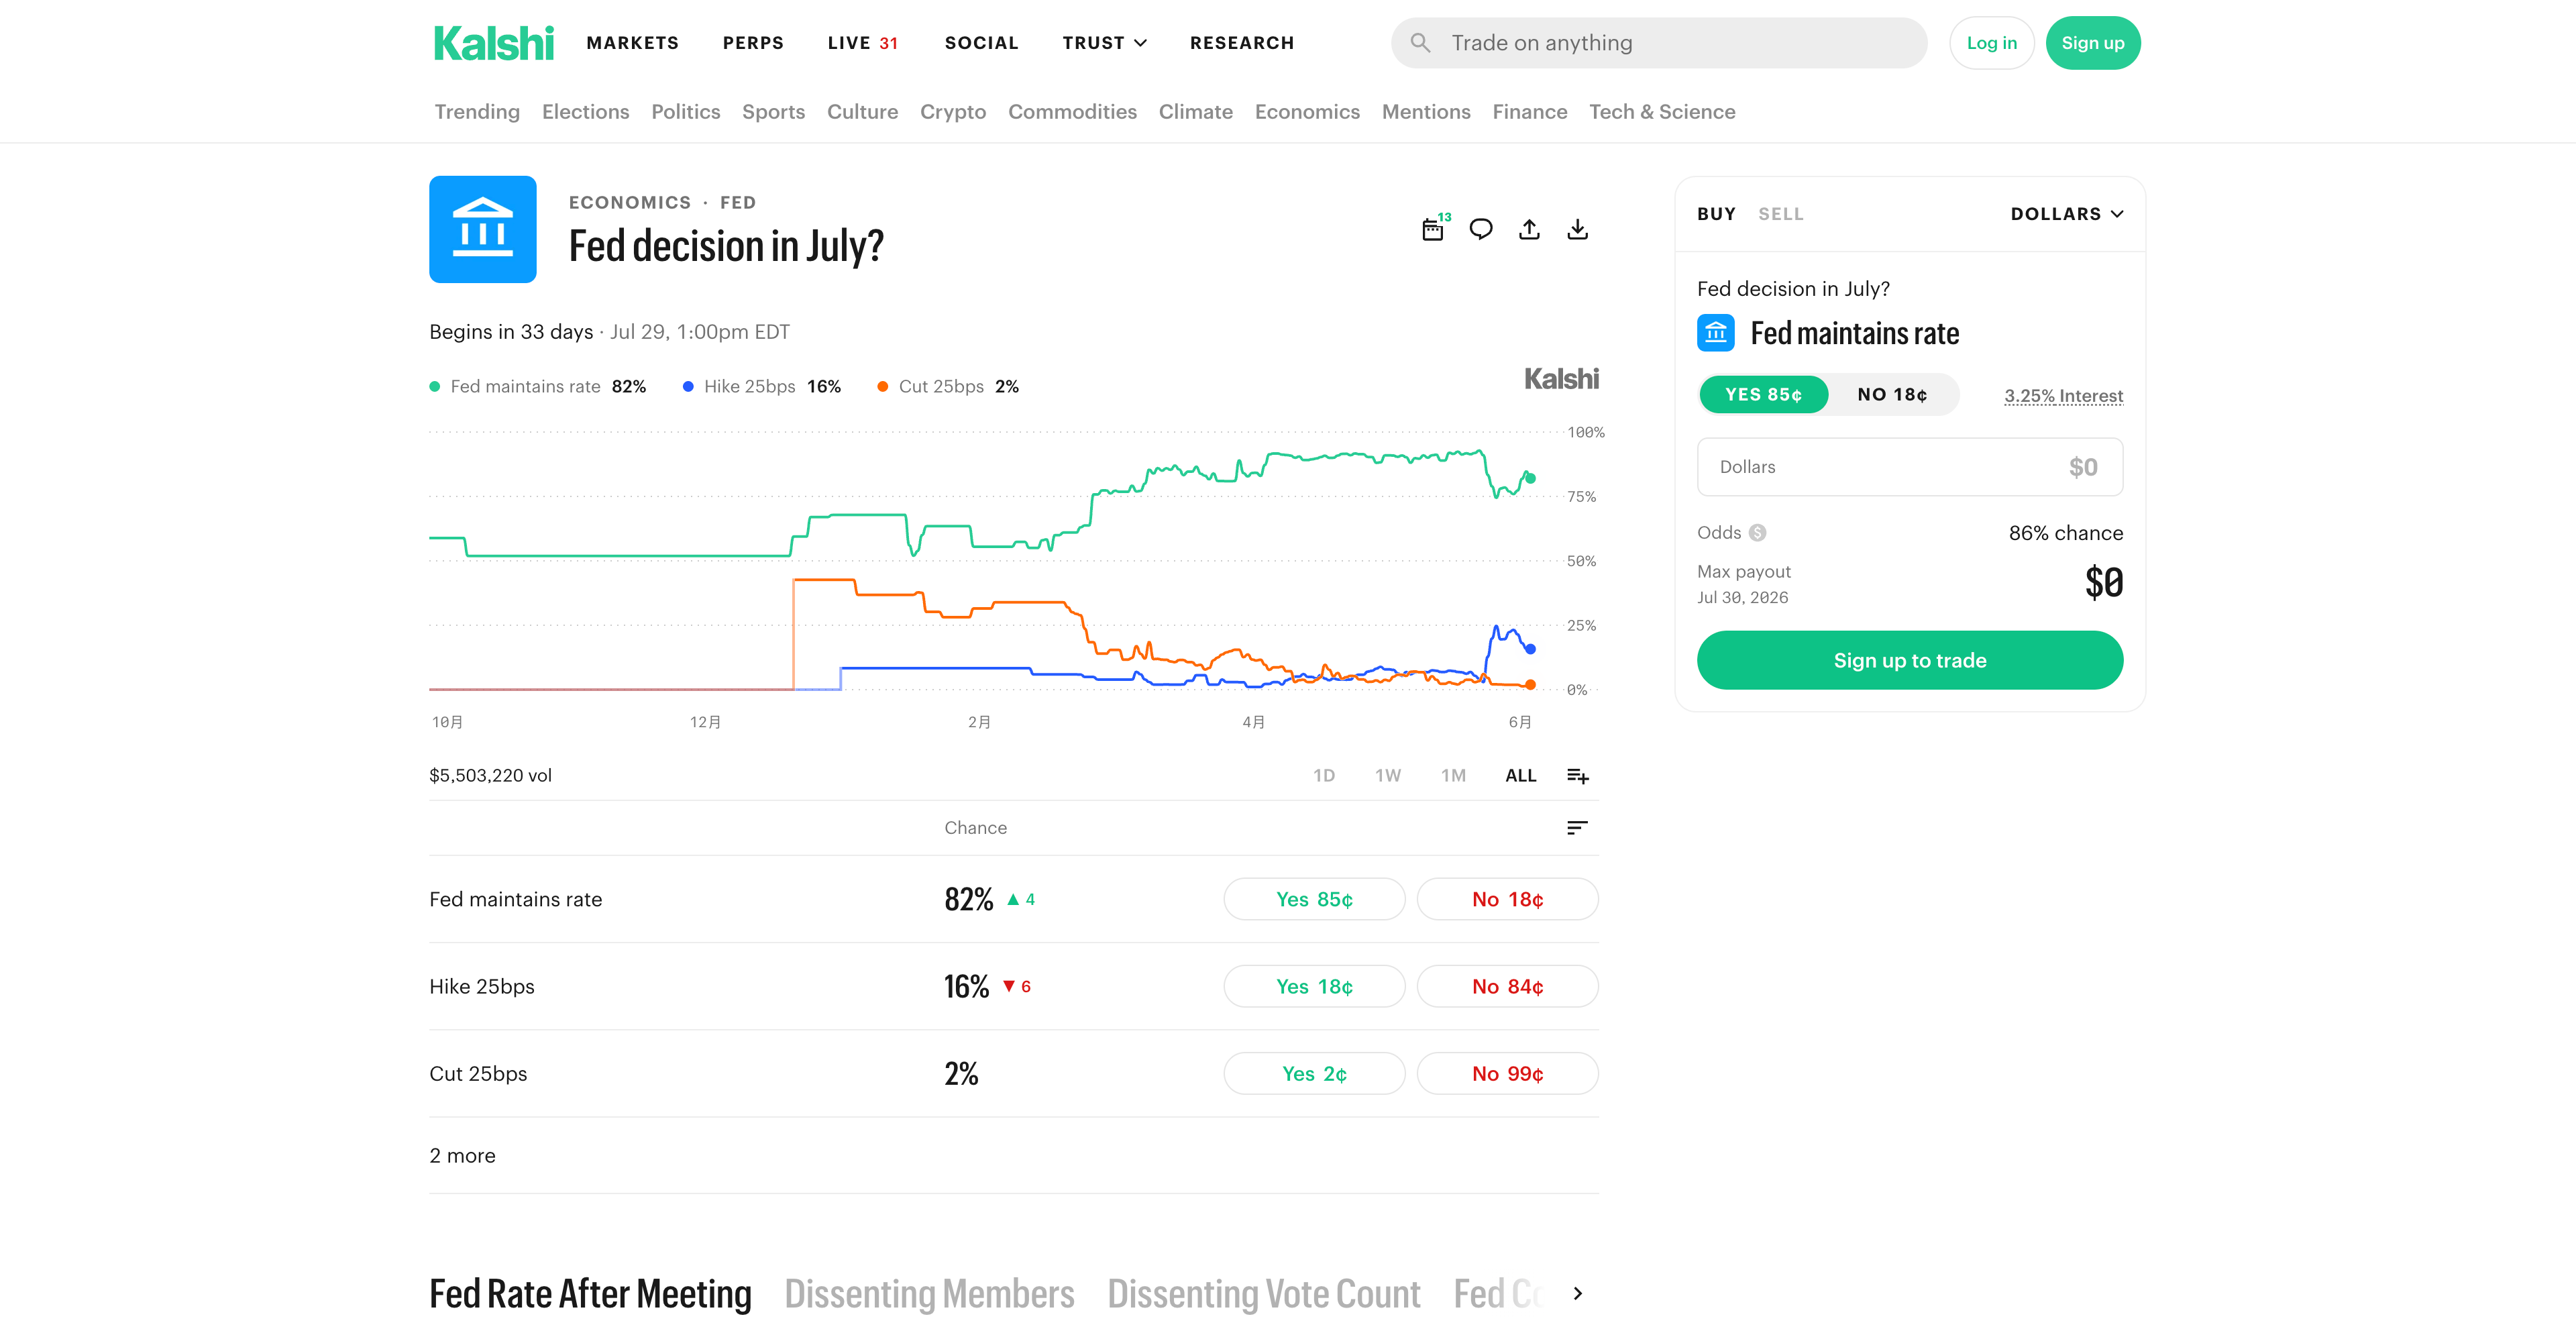Viewport: 2576px width, 1331px height.
Task: Click the Dollars amount input field
Action: pyautogui.click(x=1909, y=467)
